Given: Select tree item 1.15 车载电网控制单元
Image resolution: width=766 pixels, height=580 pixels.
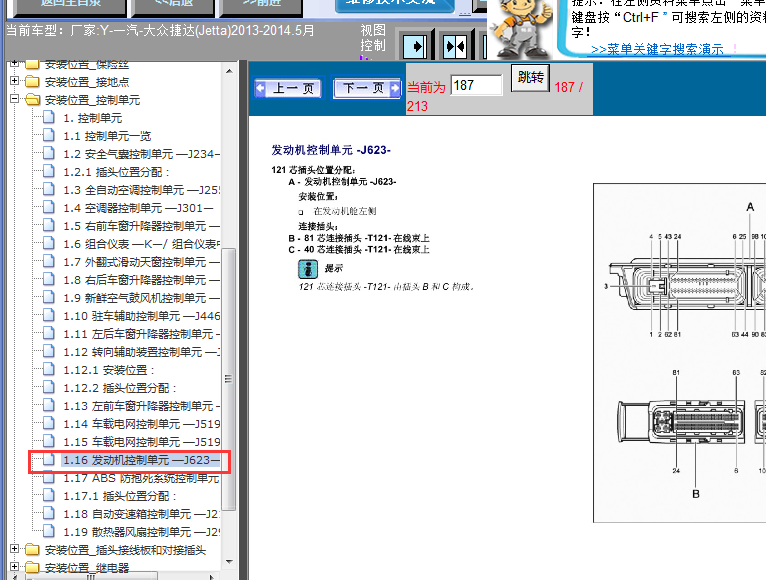Looking at the screenshot, I should [x=141, y=442].
